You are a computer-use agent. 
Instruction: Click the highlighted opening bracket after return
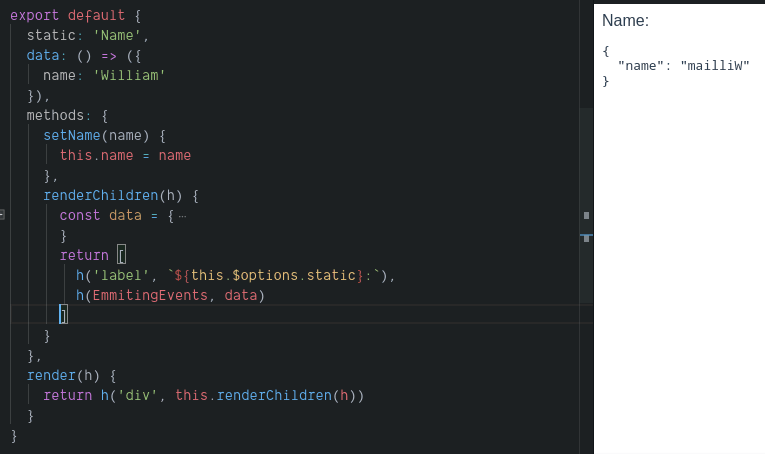(x=121, y=255)
